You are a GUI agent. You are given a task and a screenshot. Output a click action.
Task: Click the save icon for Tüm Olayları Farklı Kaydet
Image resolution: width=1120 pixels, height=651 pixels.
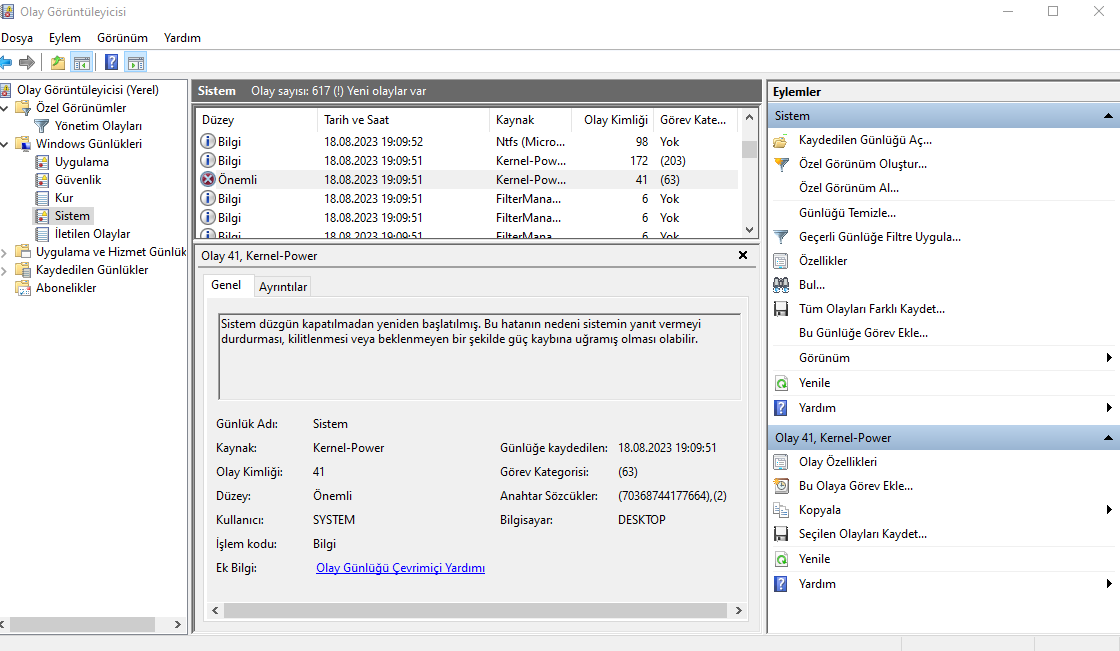point(782,309)
